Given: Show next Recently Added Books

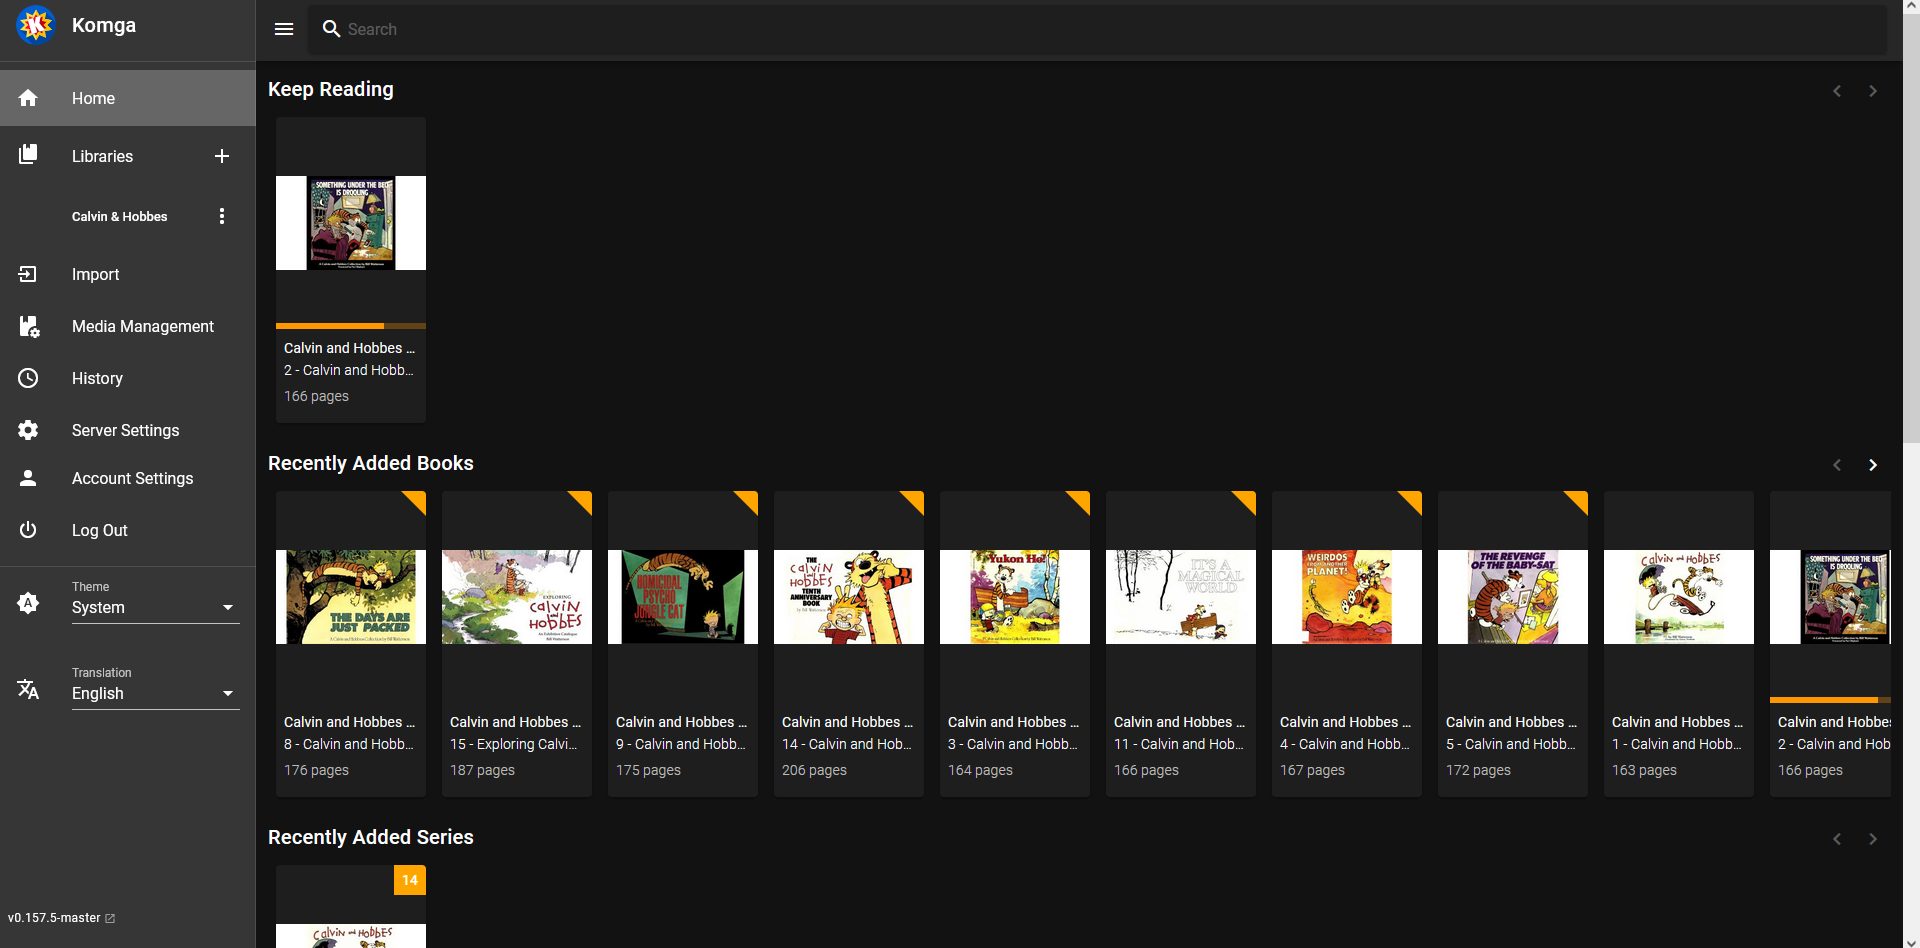Looking at the screenshot, I should coord(1873,465).
